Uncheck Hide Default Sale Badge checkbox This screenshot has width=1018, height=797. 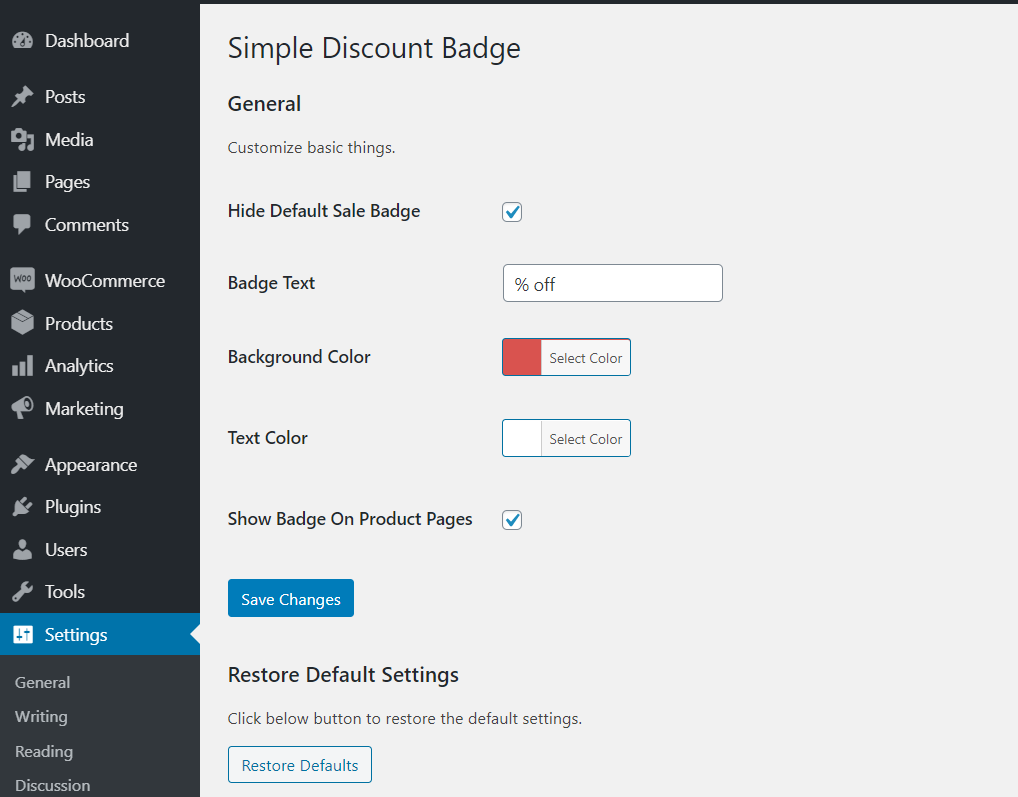click(x=512, y=212)
